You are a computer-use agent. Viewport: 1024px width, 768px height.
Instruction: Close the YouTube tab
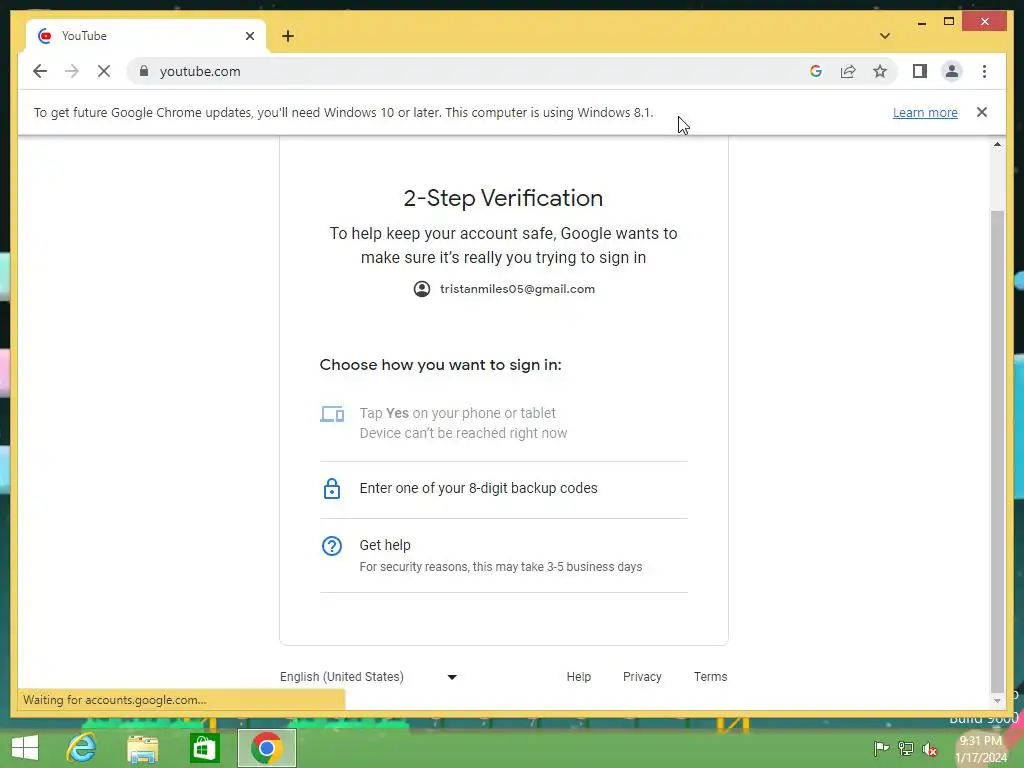[249, 36]
